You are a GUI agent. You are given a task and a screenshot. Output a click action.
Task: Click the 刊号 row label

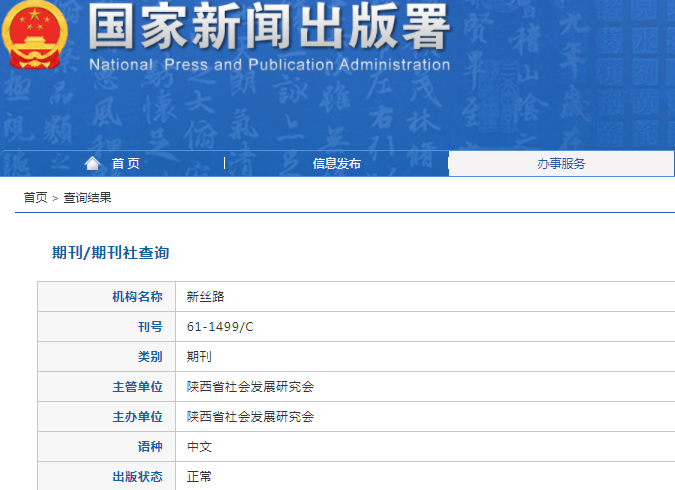149,327
